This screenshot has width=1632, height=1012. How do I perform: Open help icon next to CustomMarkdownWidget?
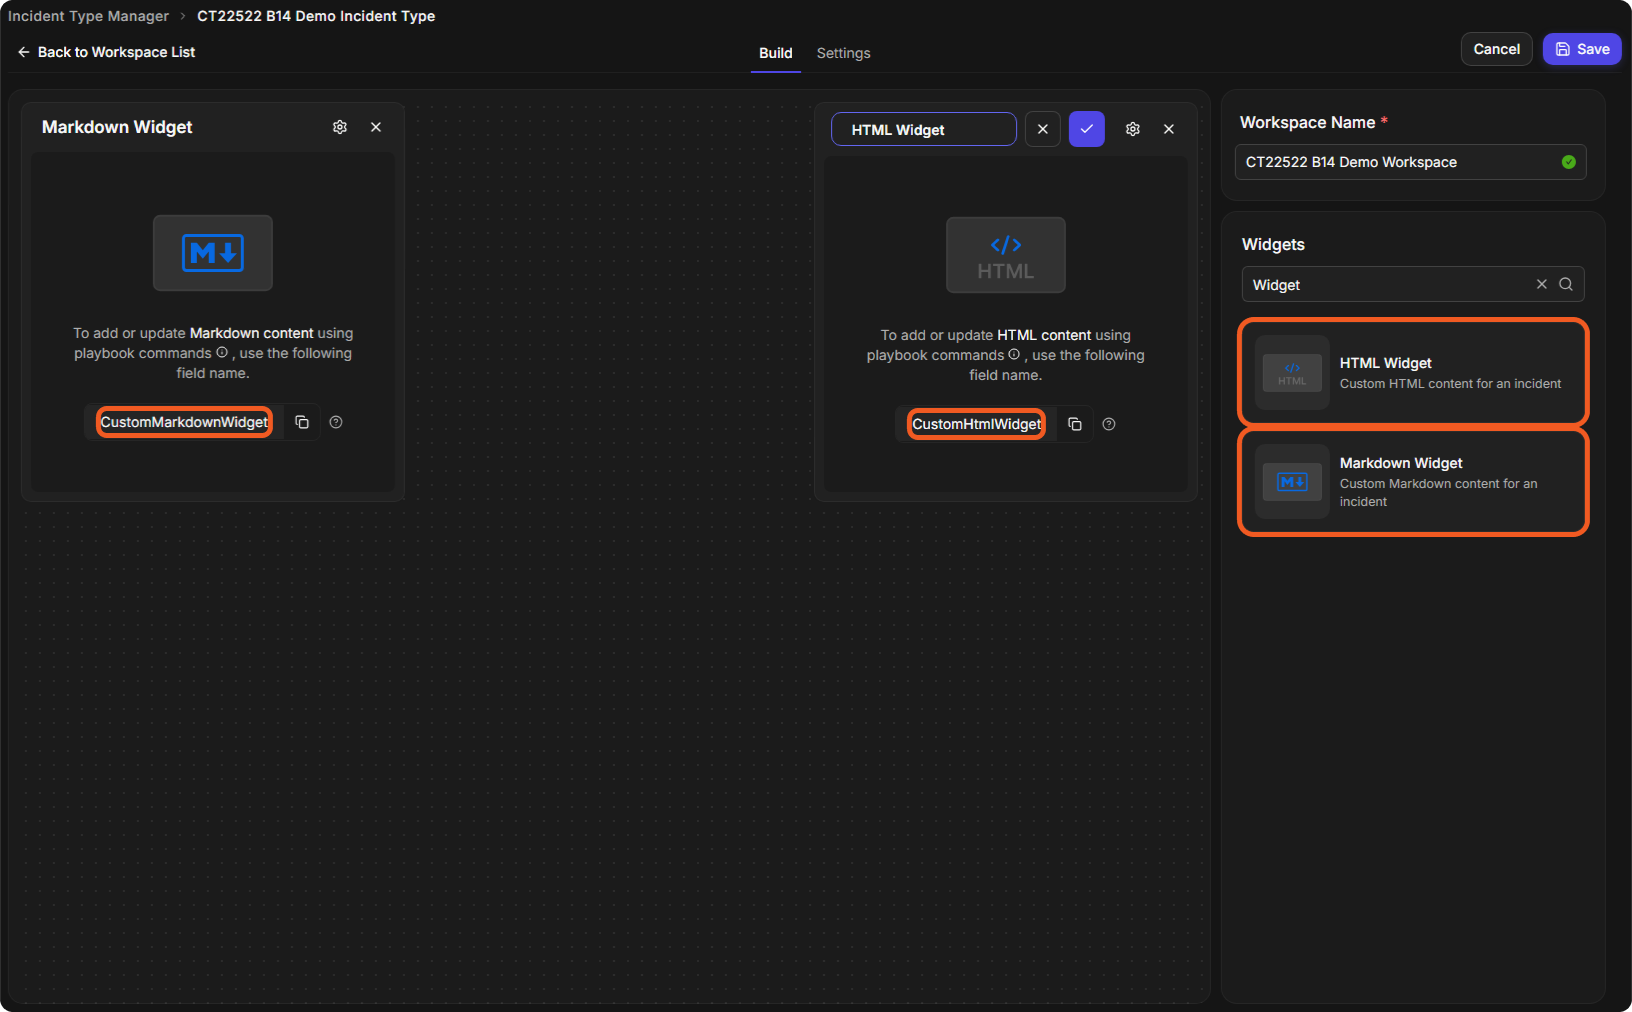point(336,422)
